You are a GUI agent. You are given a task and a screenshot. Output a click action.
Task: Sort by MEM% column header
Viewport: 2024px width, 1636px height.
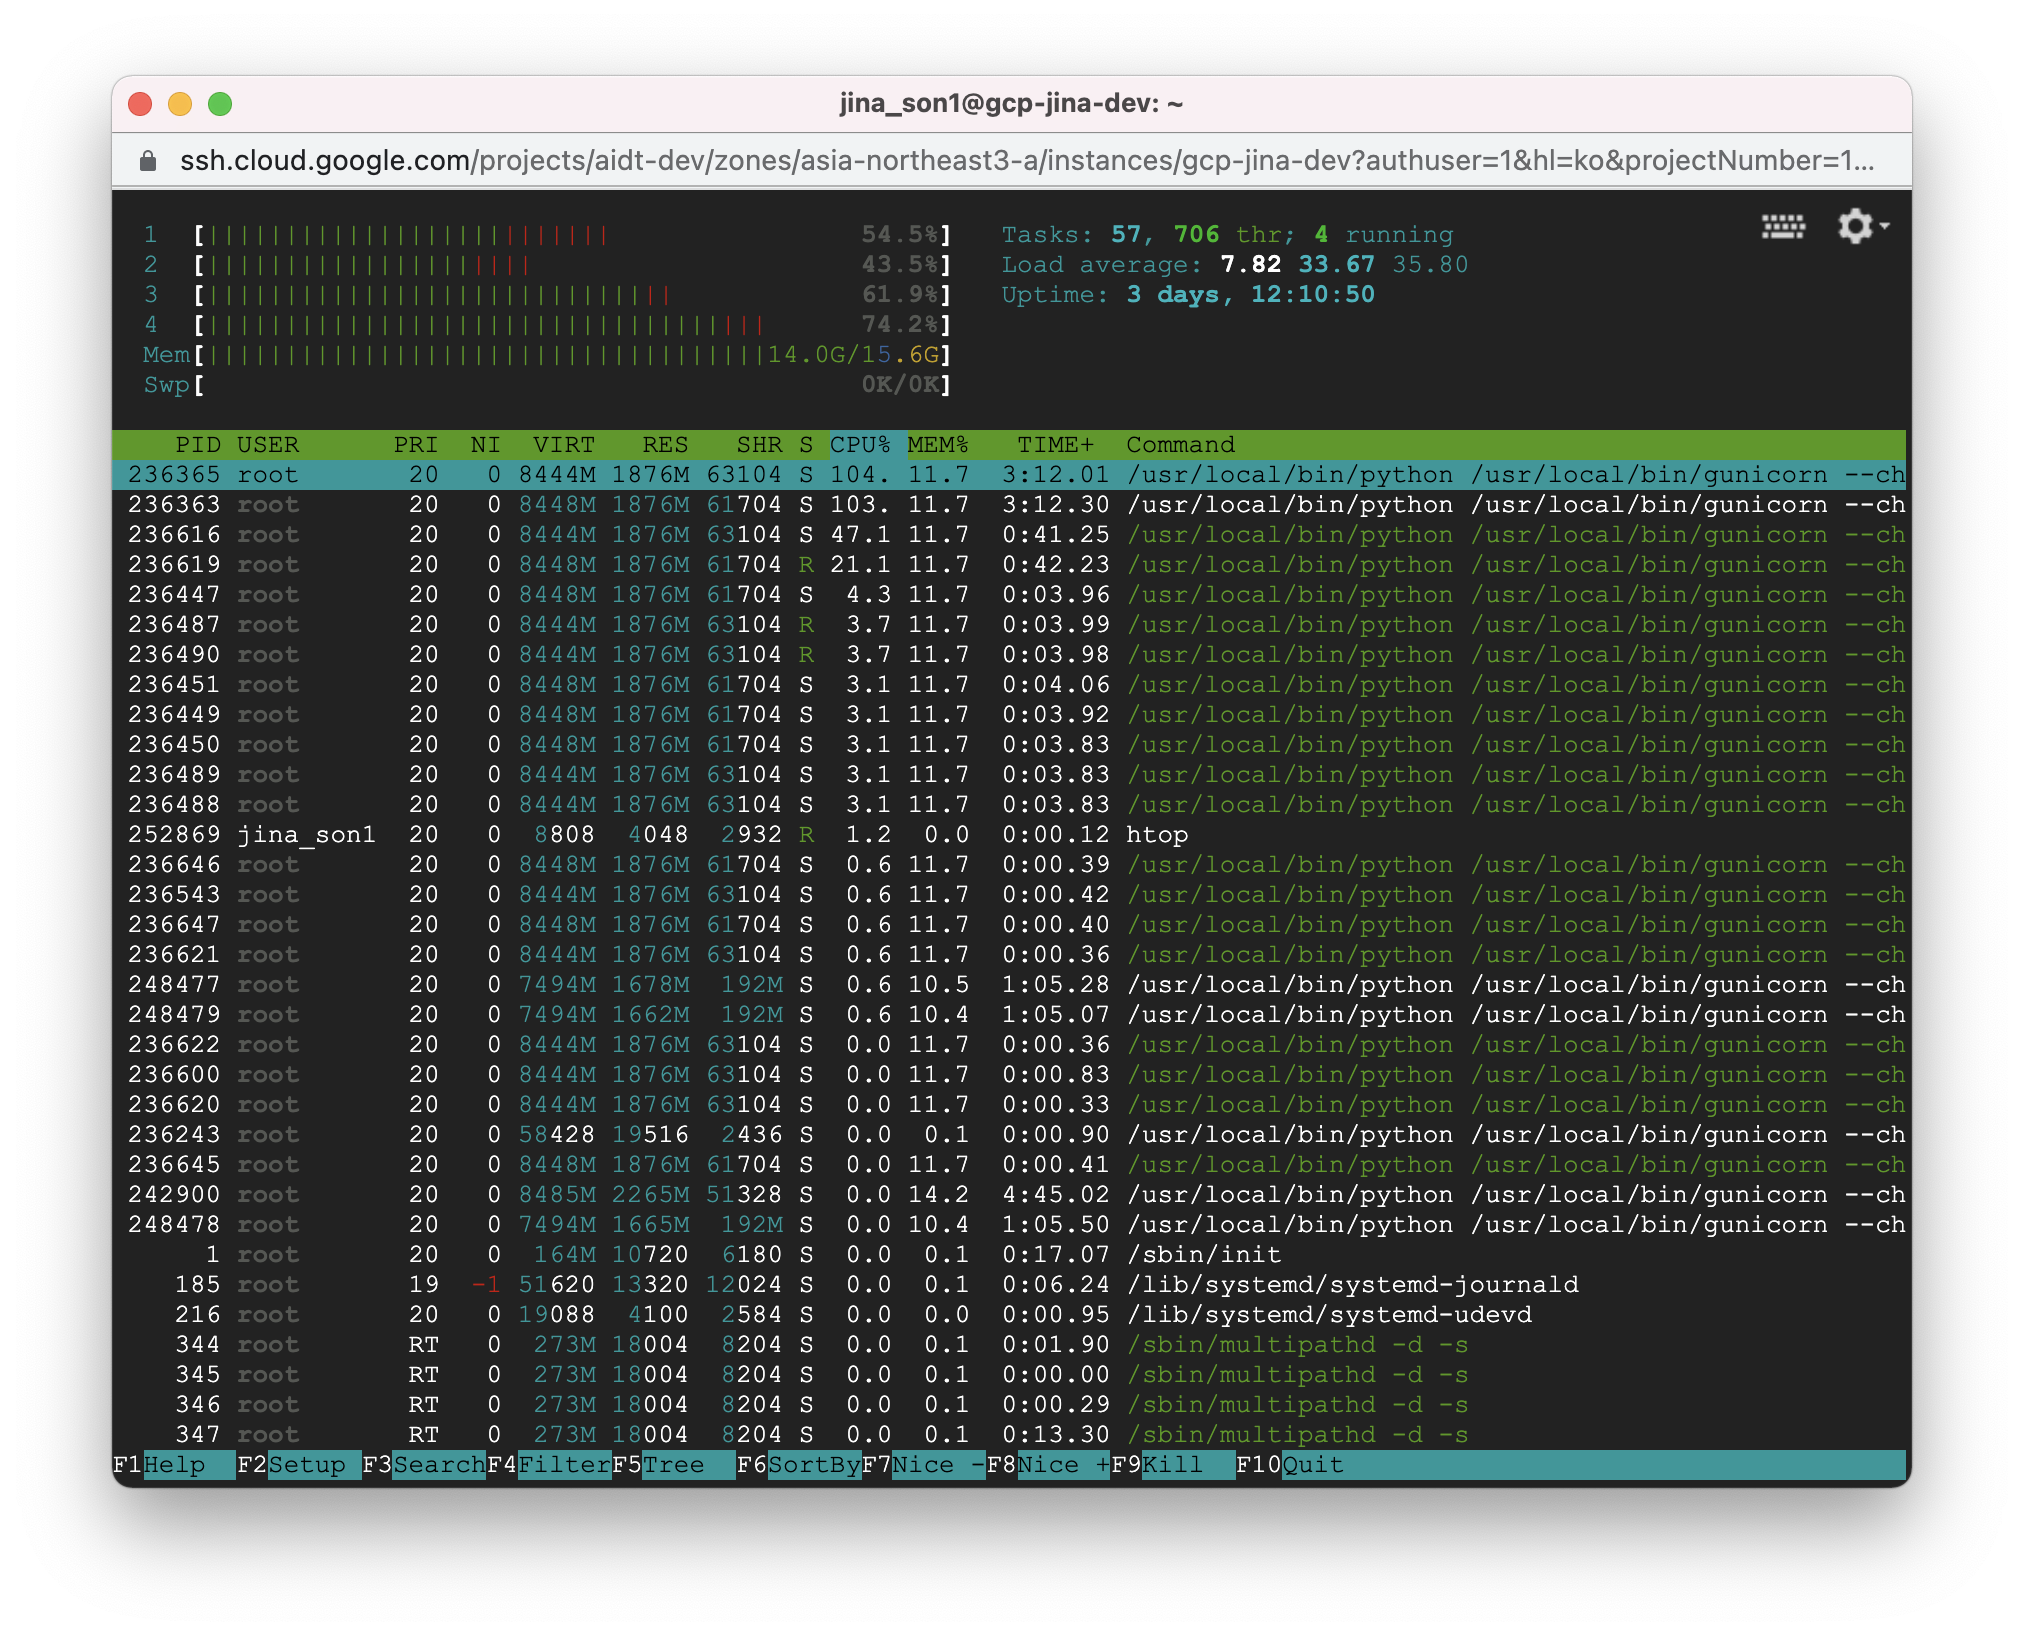pos(938,445)
